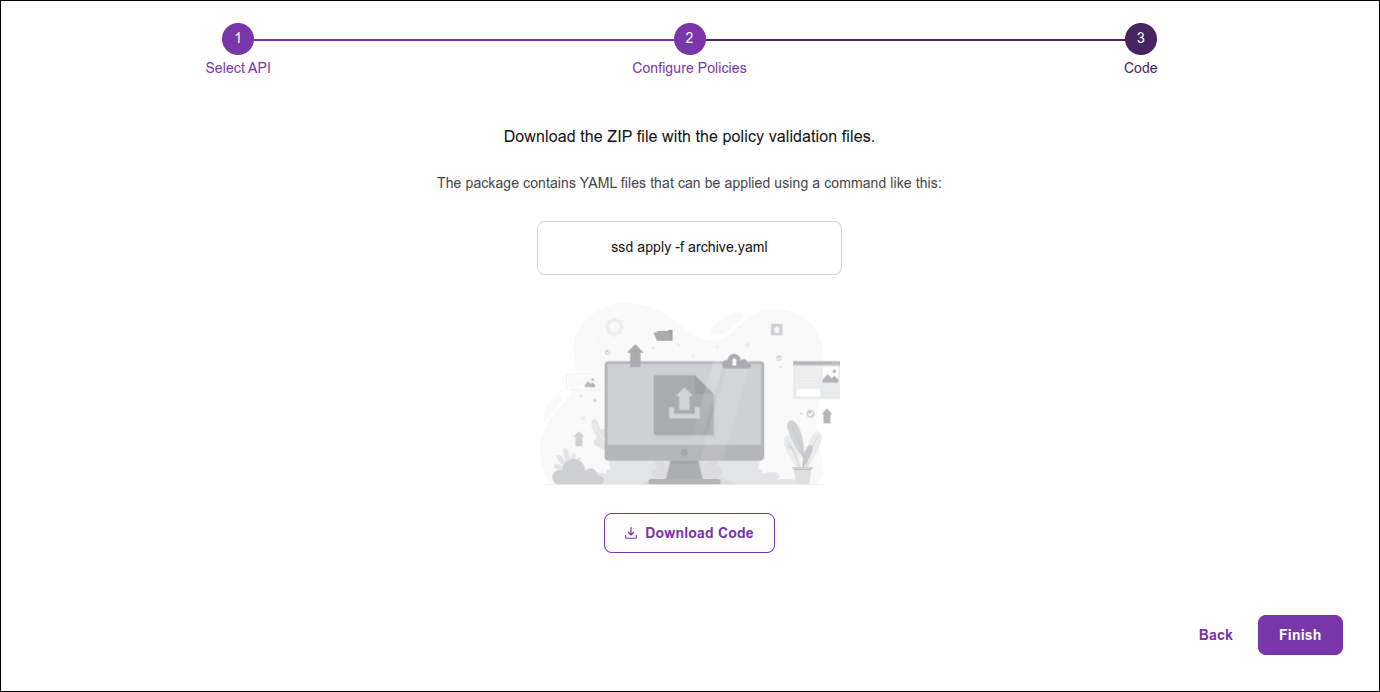Screen dimensions: 1380x692
Task: Click the progress line between steps 2 and 3
Action: point(915,38)
